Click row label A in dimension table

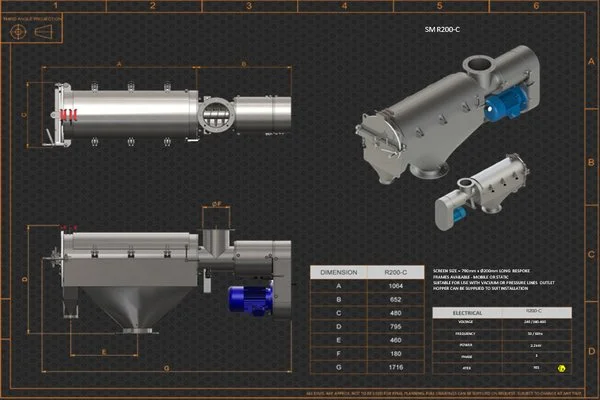339,286
